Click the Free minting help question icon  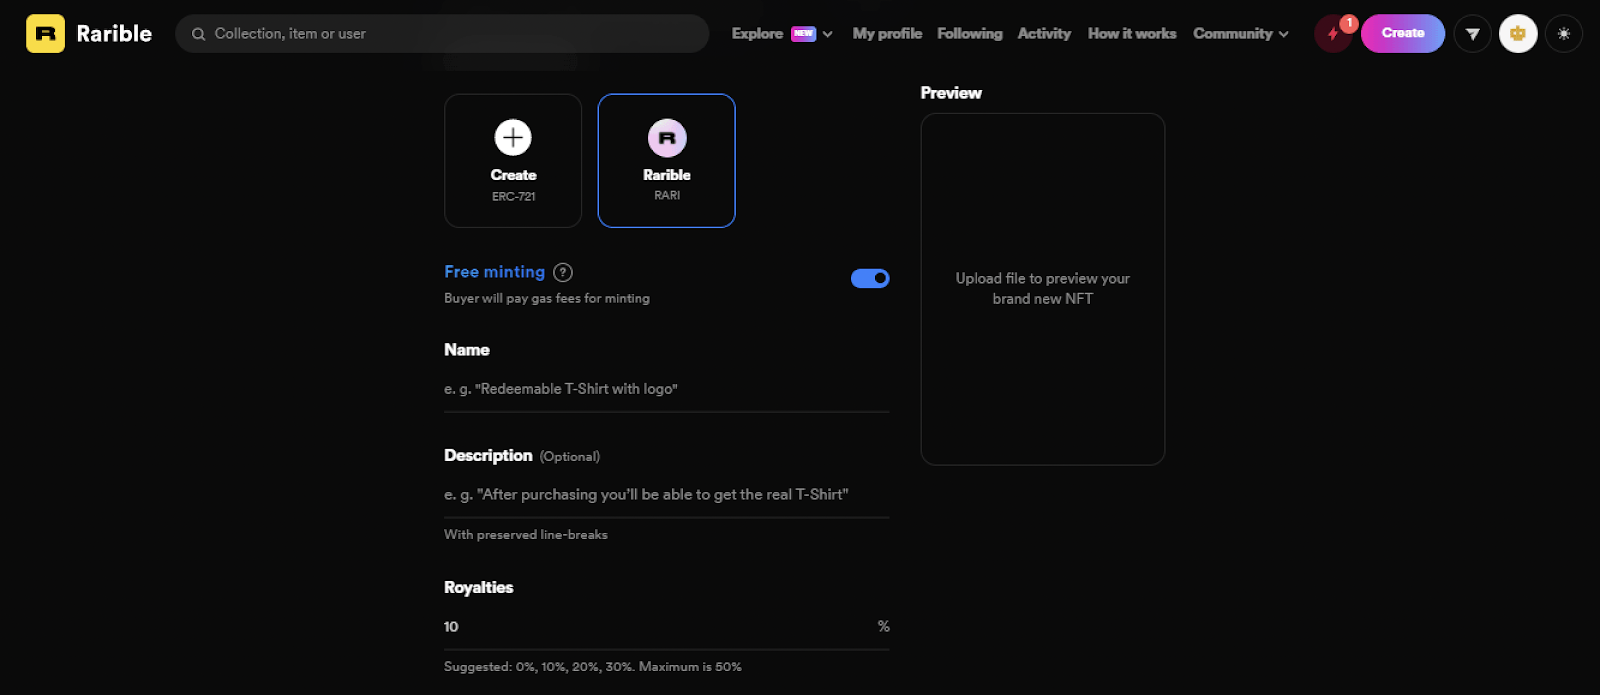click(563, 272)
